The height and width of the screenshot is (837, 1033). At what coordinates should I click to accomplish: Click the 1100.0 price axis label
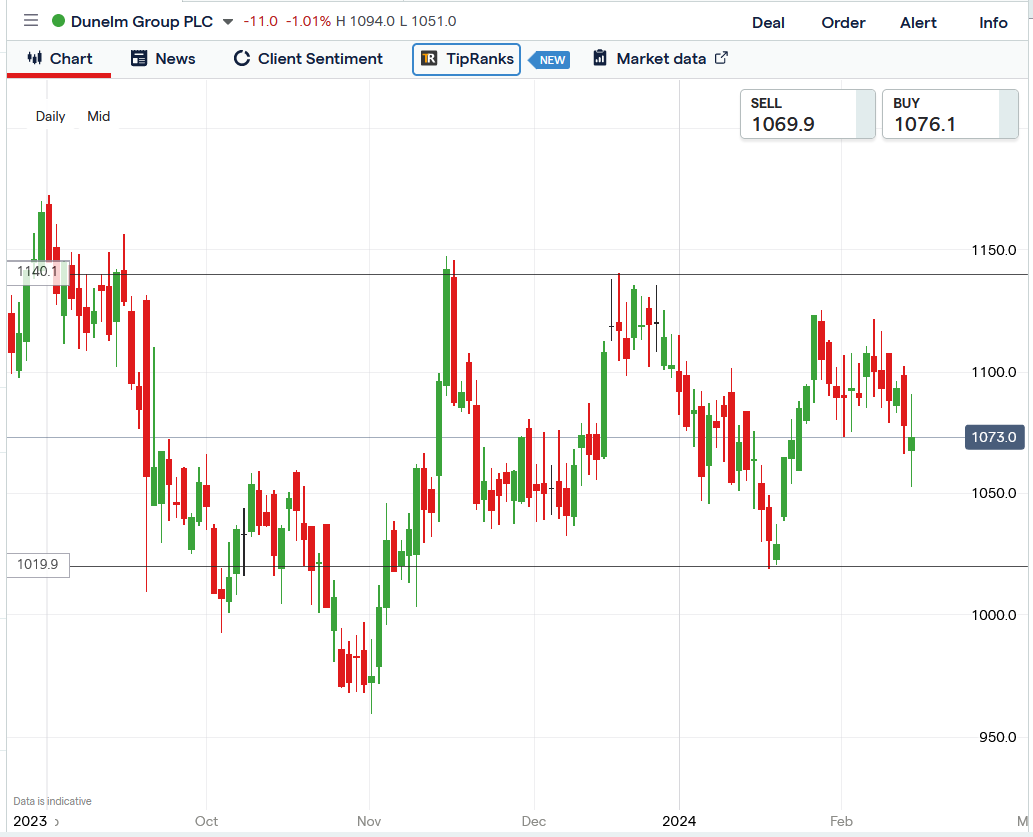click(993, 372)
